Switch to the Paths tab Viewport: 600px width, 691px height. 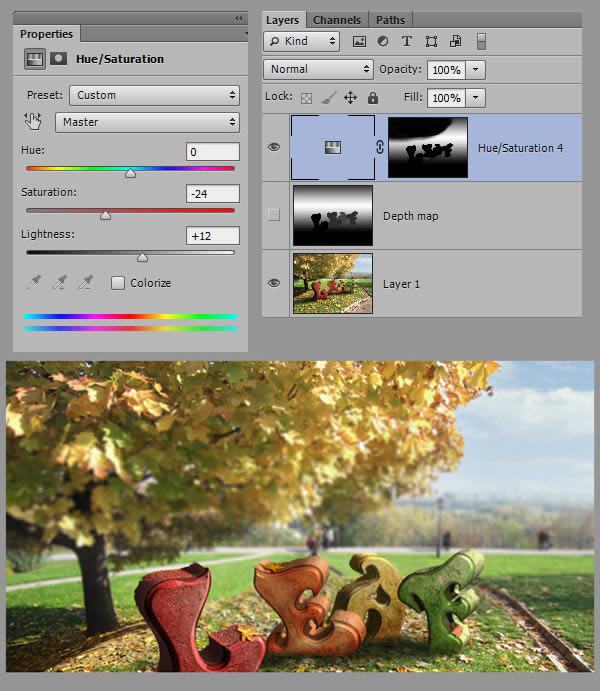390,20
